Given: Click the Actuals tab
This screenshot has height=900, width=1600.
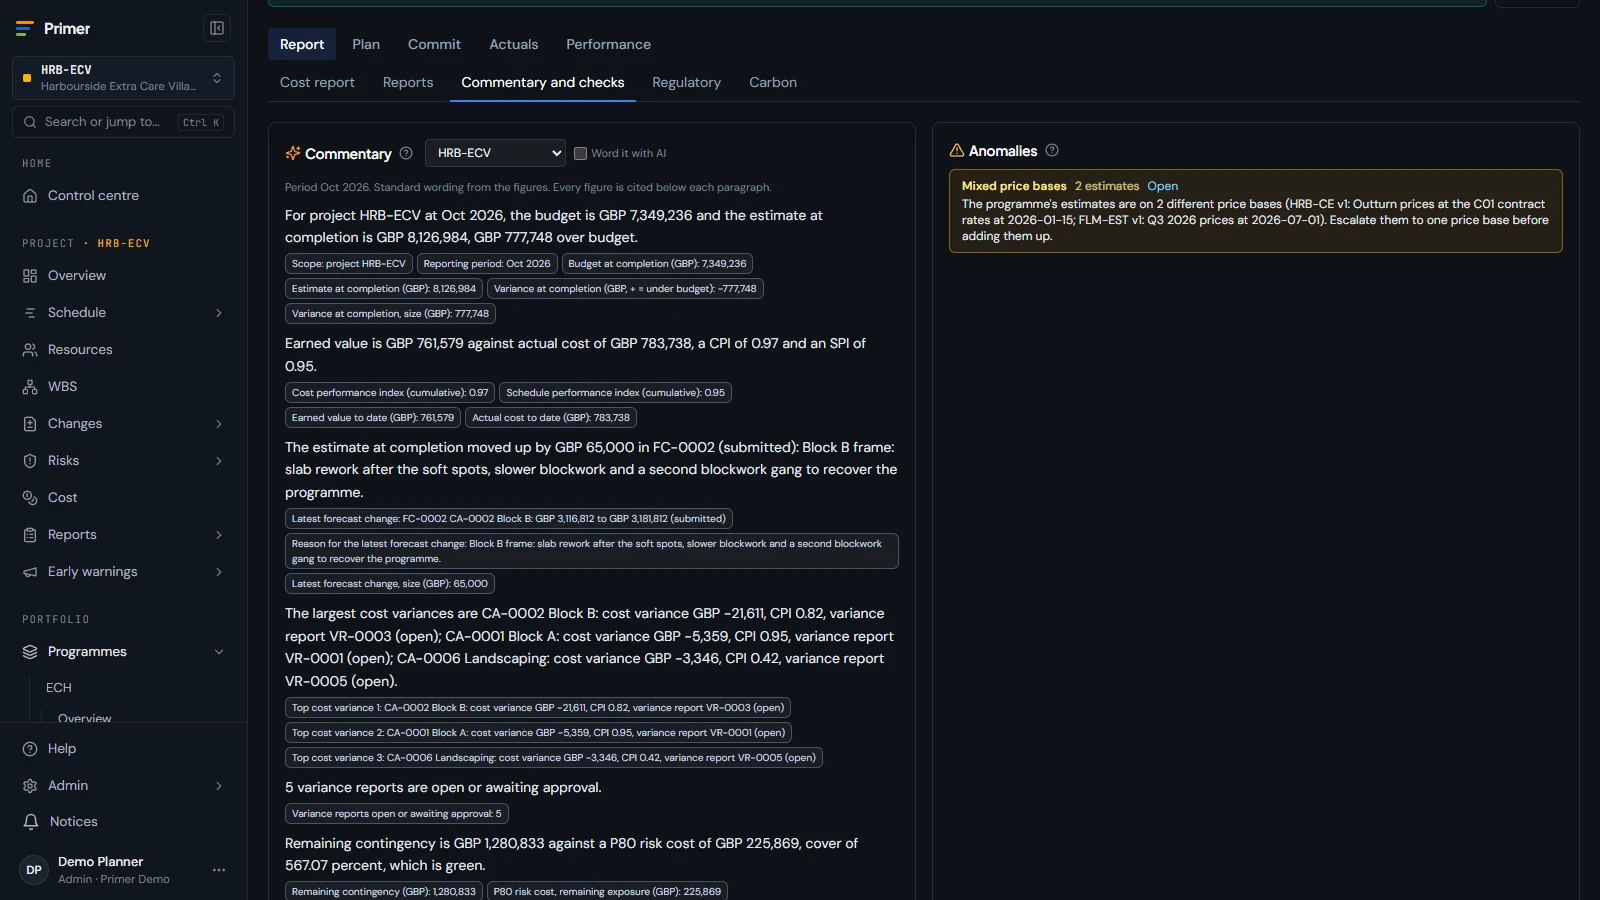Looking at the screenshot, I should coord(513,44).
